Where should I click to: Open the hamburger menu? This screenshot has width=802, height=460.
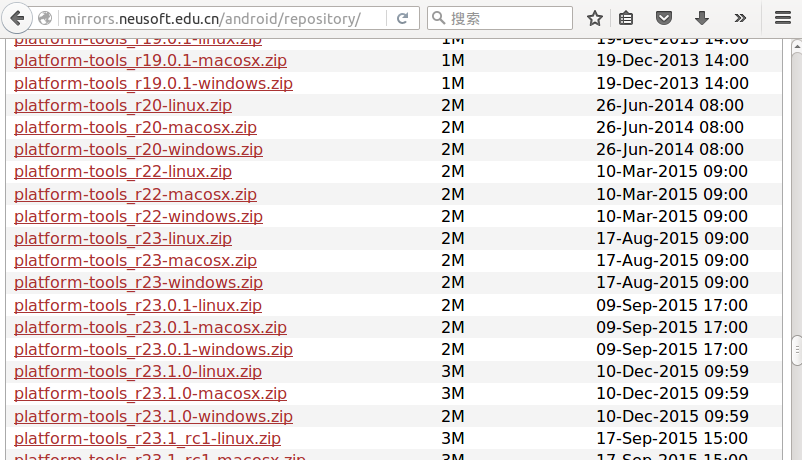pos(783,18)
